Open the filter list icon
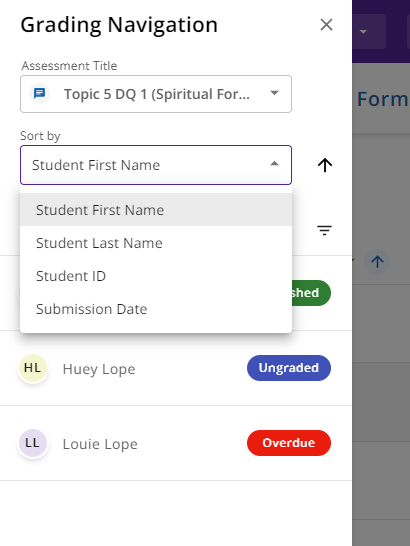Image resolution: width=410 pixels, height=546 pixels. pyautogui.click(x=324, y=230)
